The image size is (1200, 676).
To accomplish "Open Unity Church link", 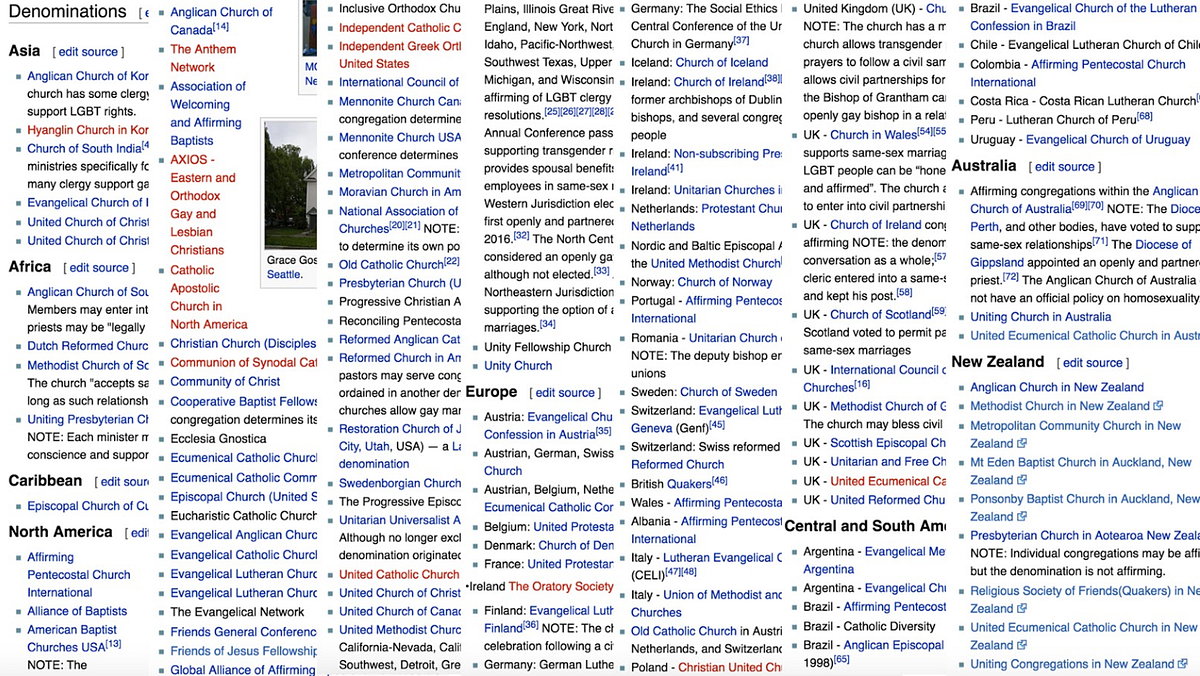I will (x=518, y=366).
